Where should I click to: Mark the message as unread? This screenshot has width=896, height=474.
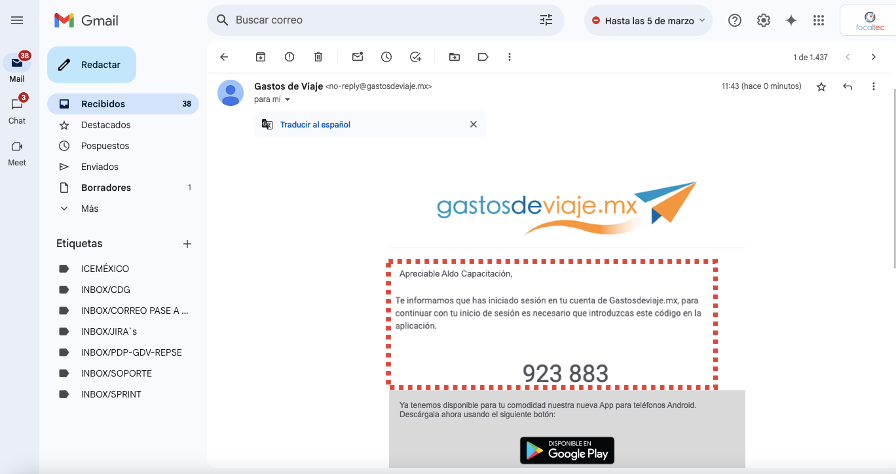[358, 57]
